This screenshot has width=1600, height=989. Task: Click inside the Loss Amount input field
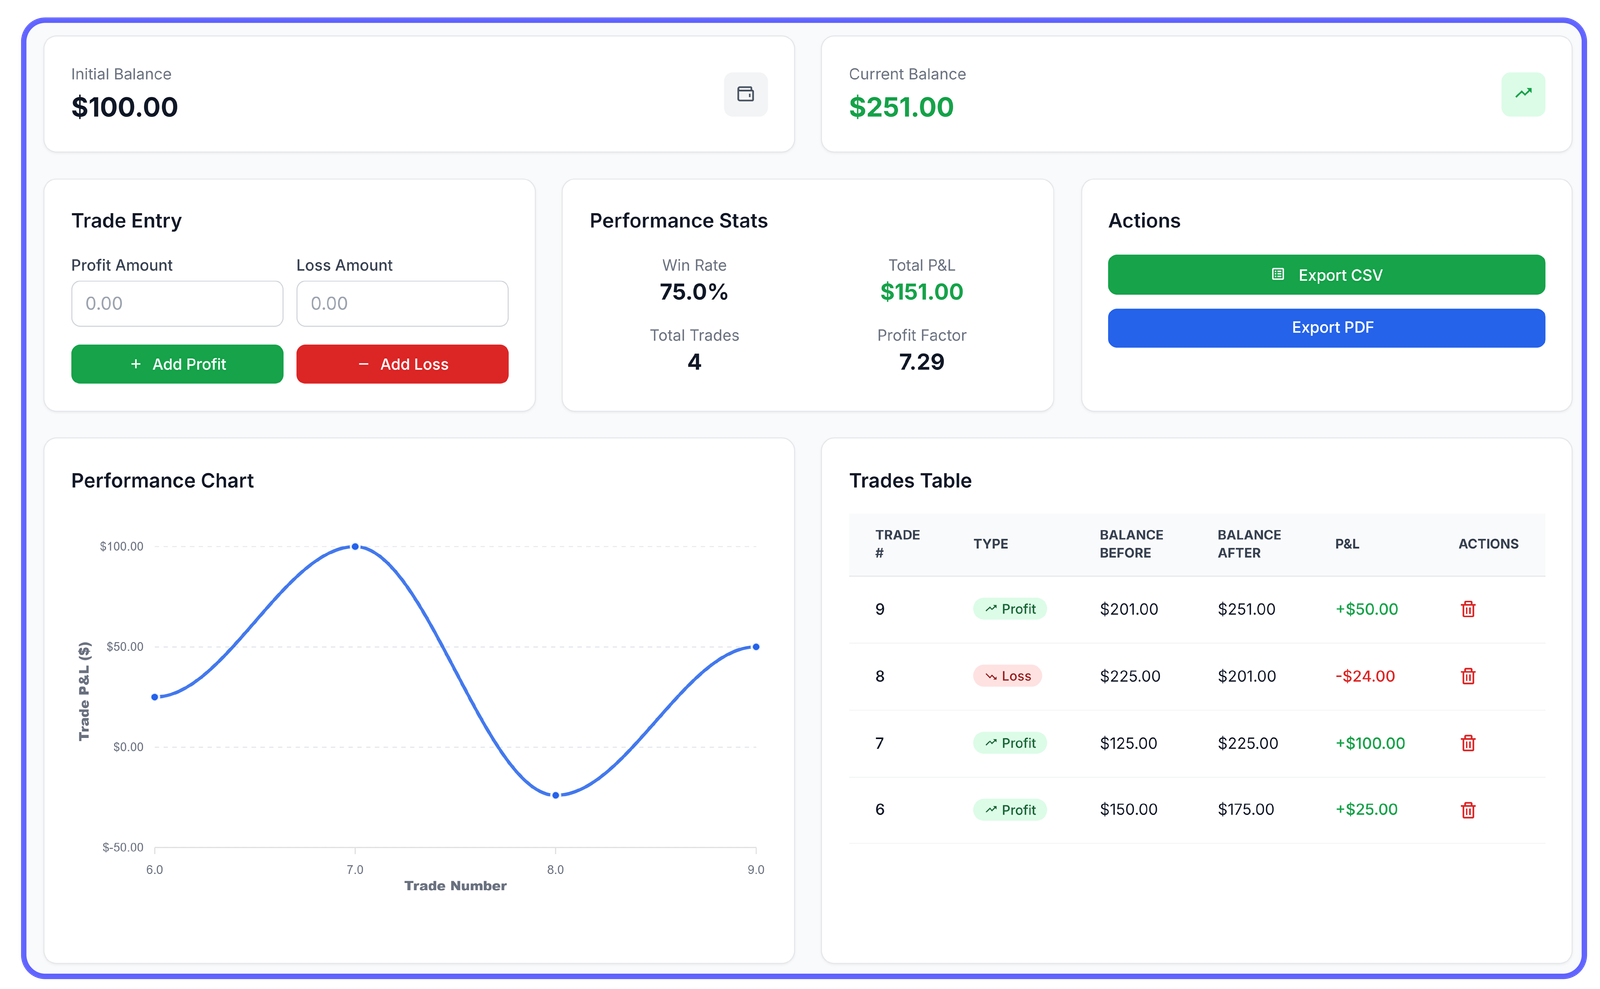click(x=402, y=303)
